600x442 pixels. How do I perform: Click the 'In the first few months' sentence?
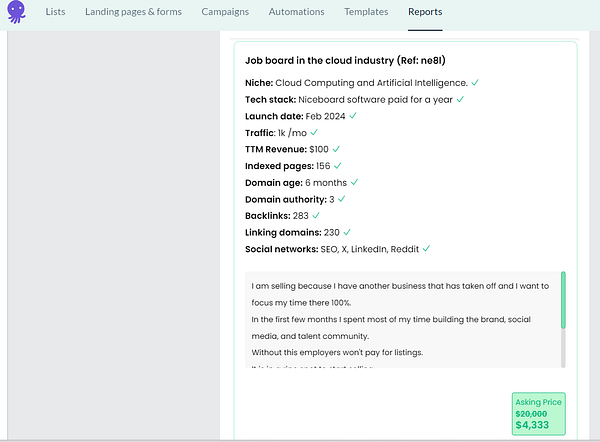[391, 328]
